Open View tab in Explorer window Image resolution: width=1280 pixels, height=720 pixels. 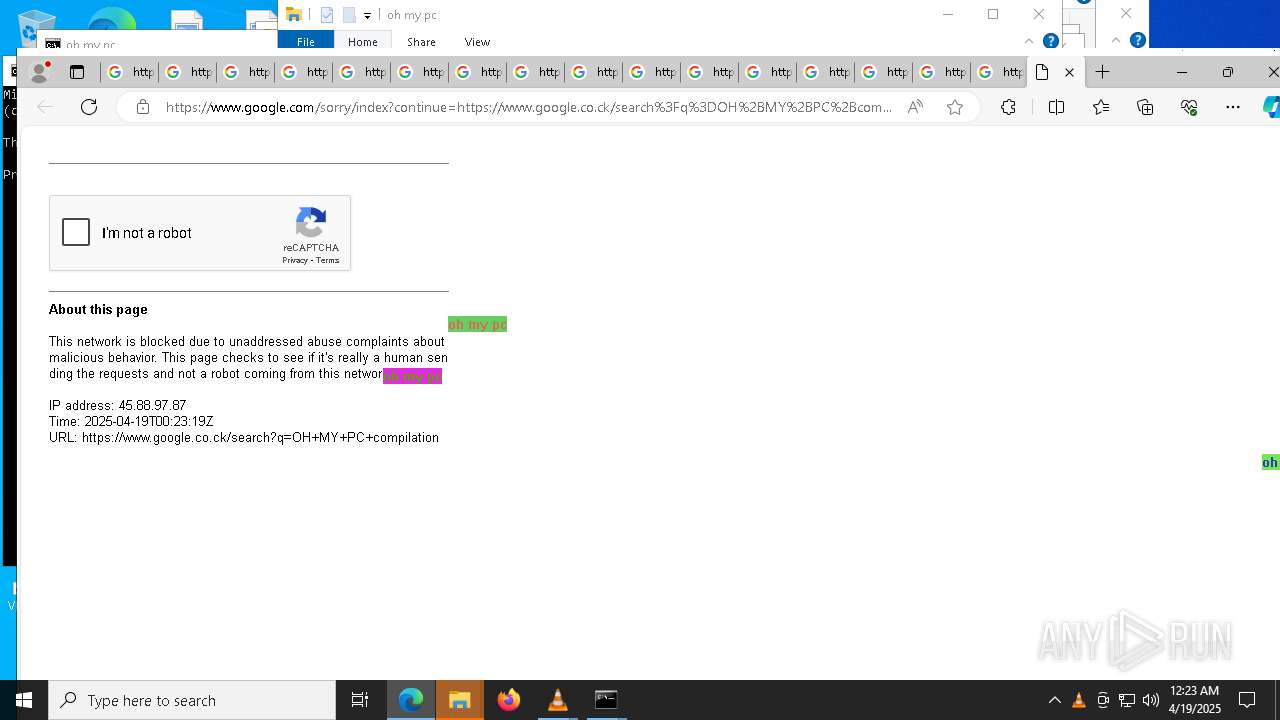click(477, 42)
